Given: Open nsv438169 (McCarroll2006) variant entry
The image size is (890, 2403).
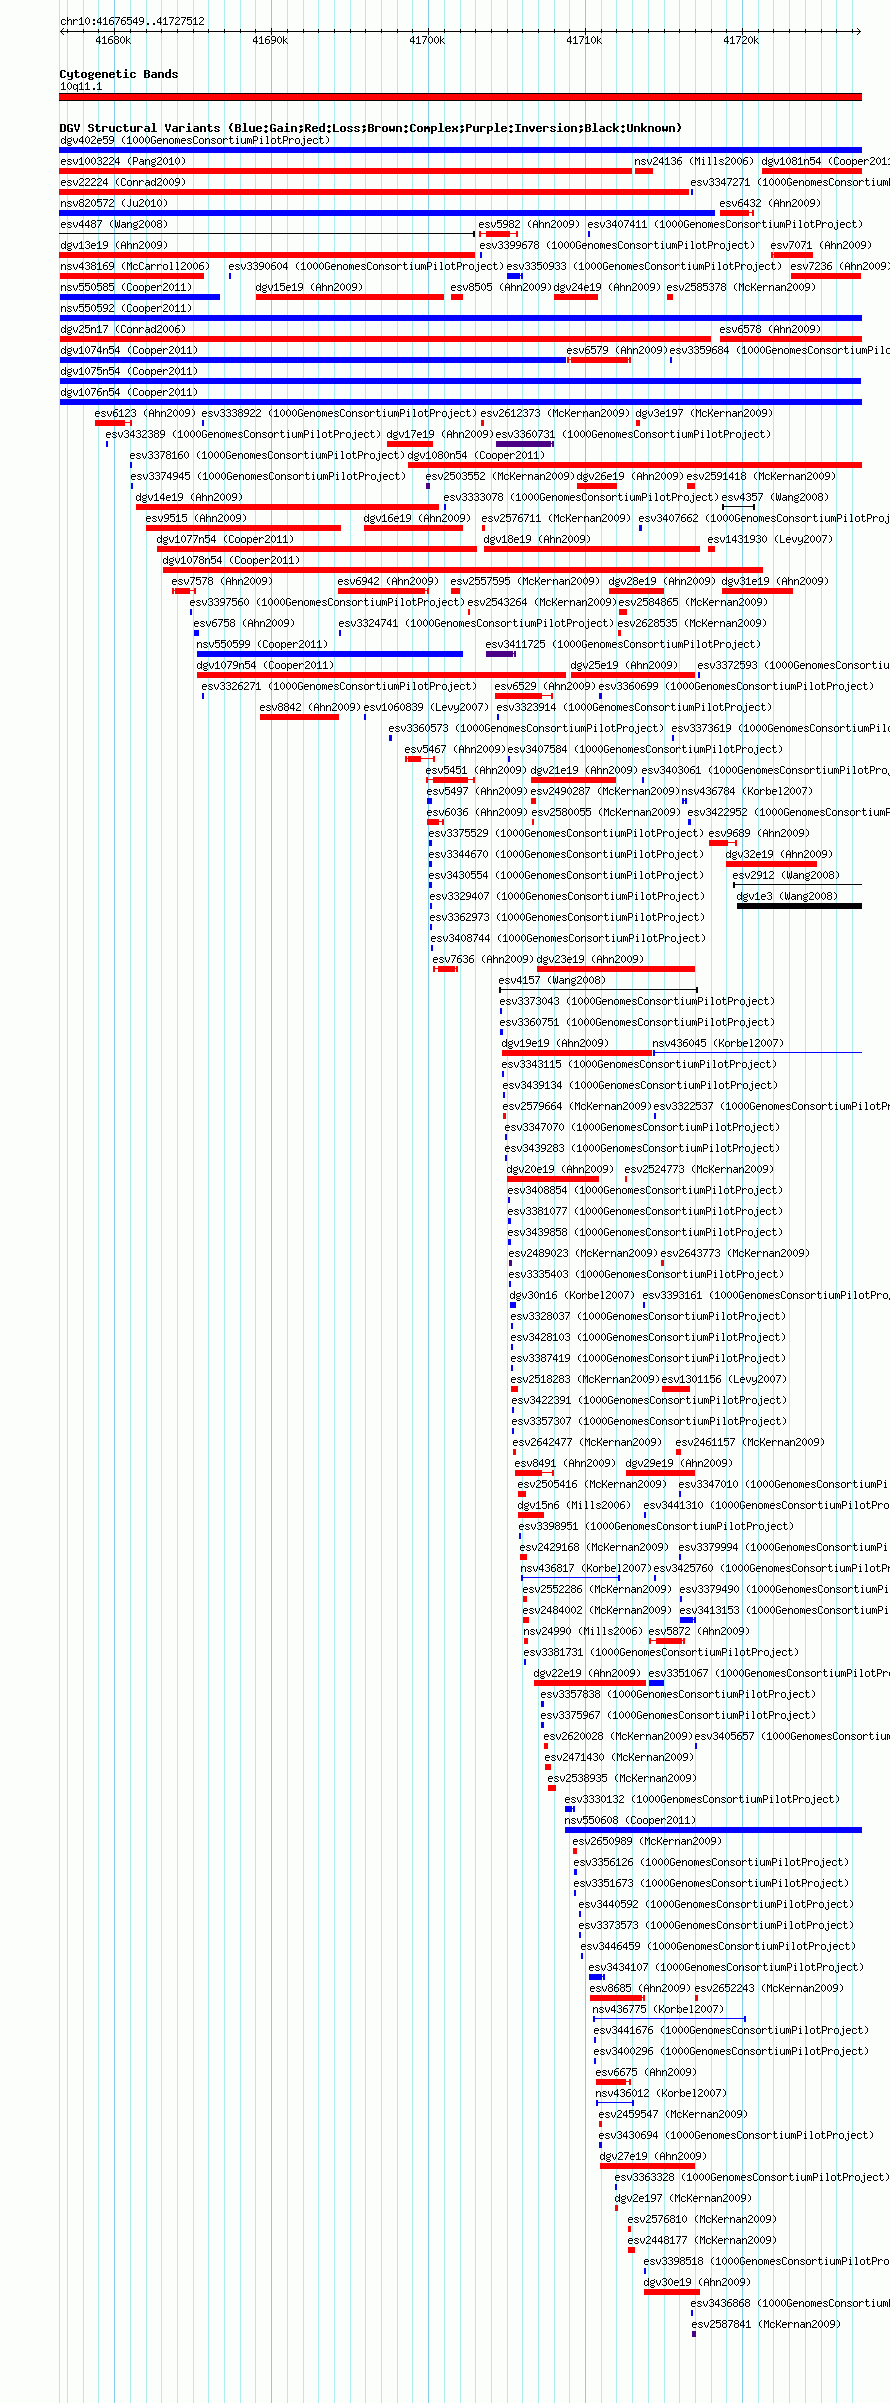Looking at the screenshot, I should [135, 266].
